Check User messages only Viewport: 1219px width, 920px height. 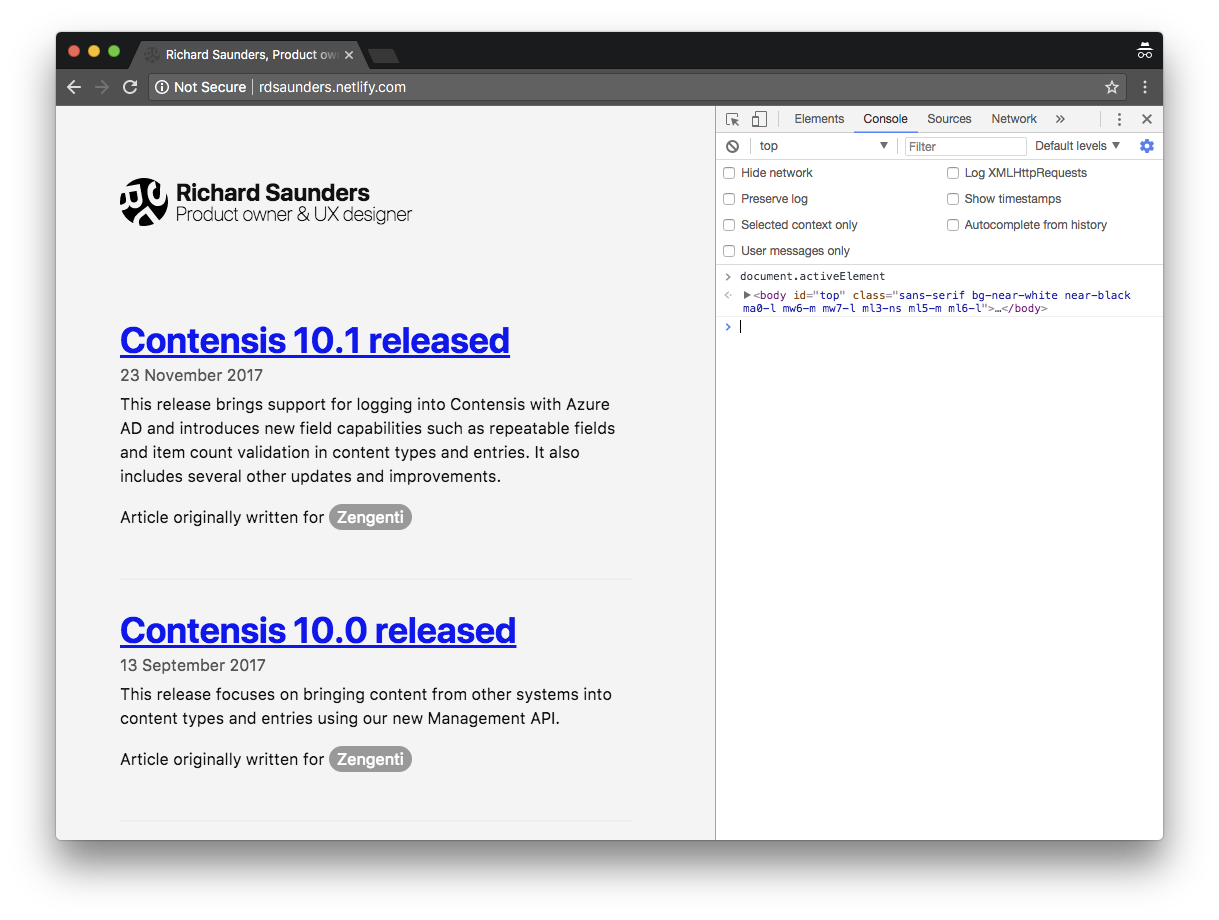pos(729,251)
